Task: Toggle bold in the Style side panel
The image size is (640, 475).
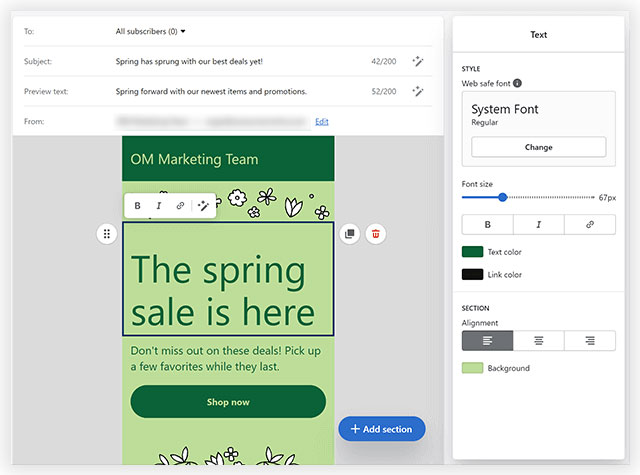Action: 487,225
